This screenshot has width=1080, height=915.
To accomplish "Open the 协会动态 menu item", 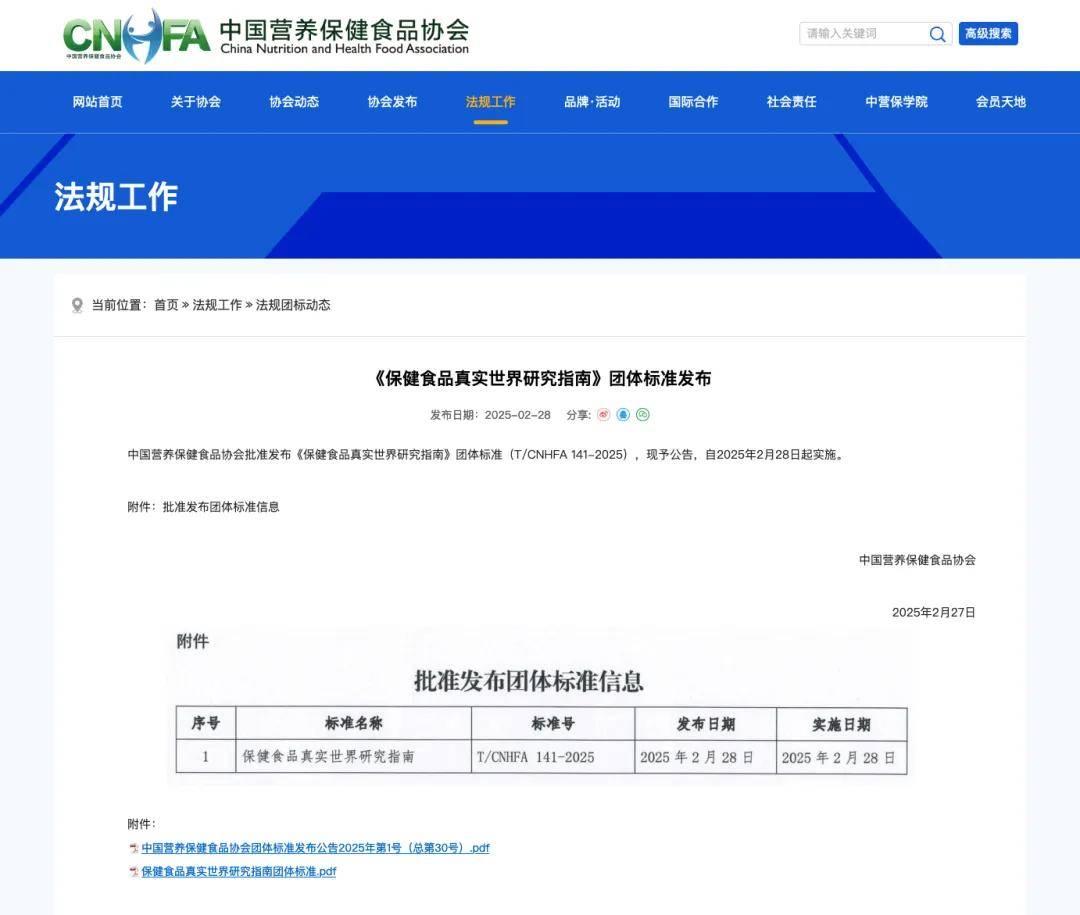I will point(294,102).
